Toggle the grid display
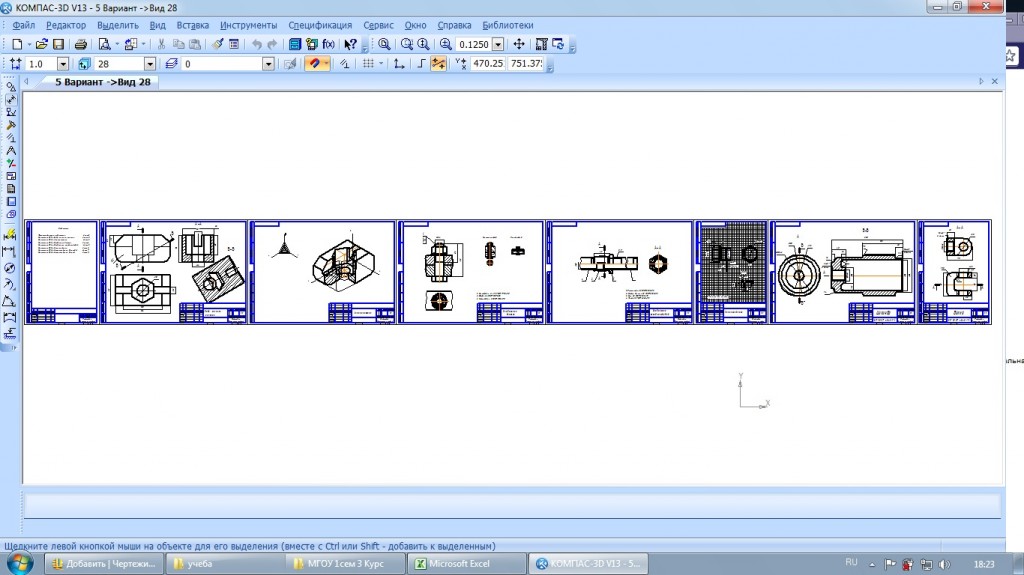The height and width of the screenshot is (575, 1024). point(368,63)
